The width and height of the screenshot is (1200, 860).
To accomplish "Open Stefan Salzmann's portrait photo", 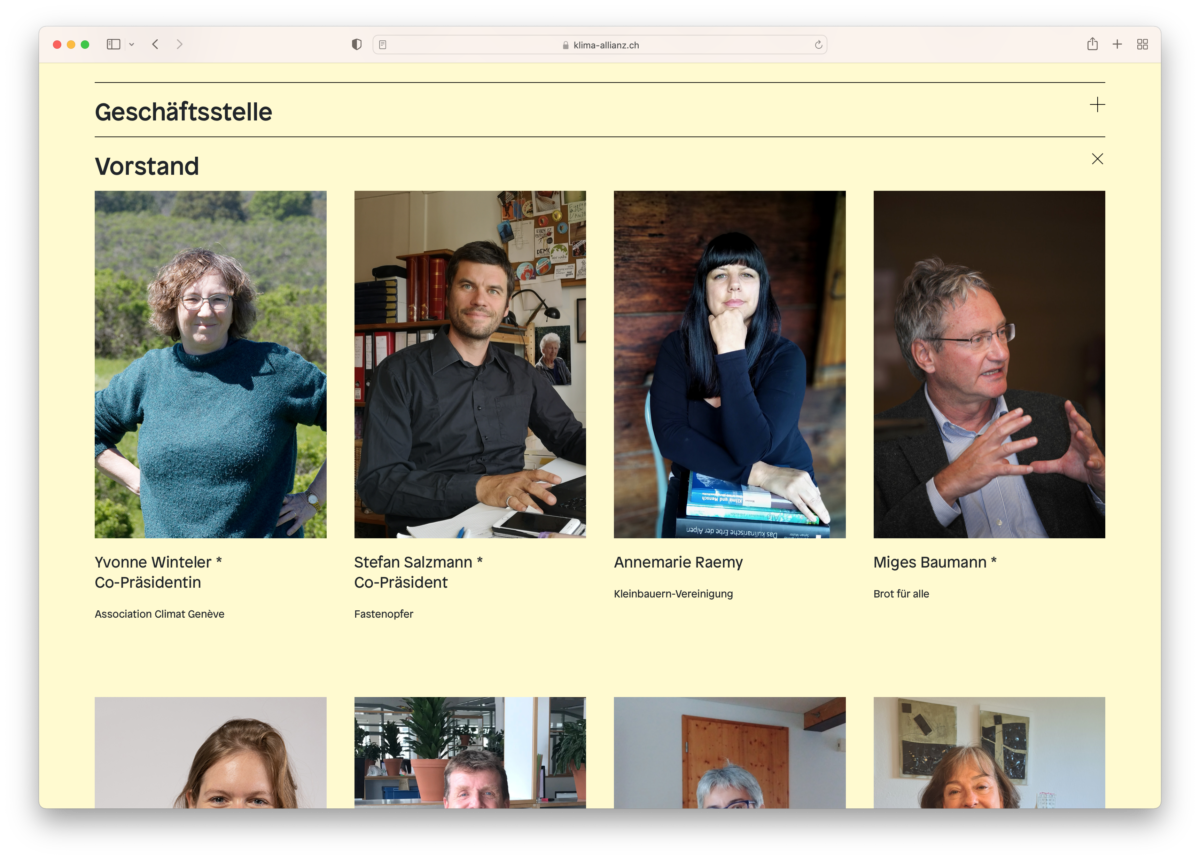I will pos(470,364).
